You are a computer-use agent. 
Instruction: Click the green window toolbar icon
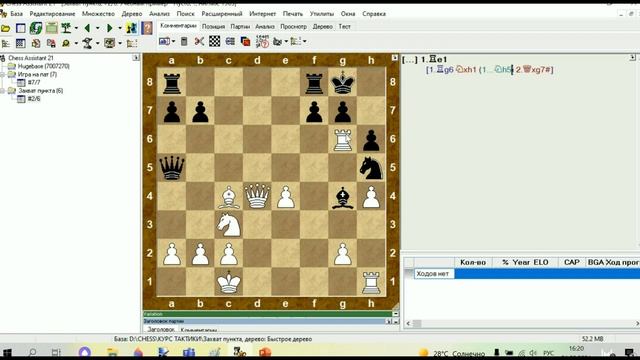51,28
